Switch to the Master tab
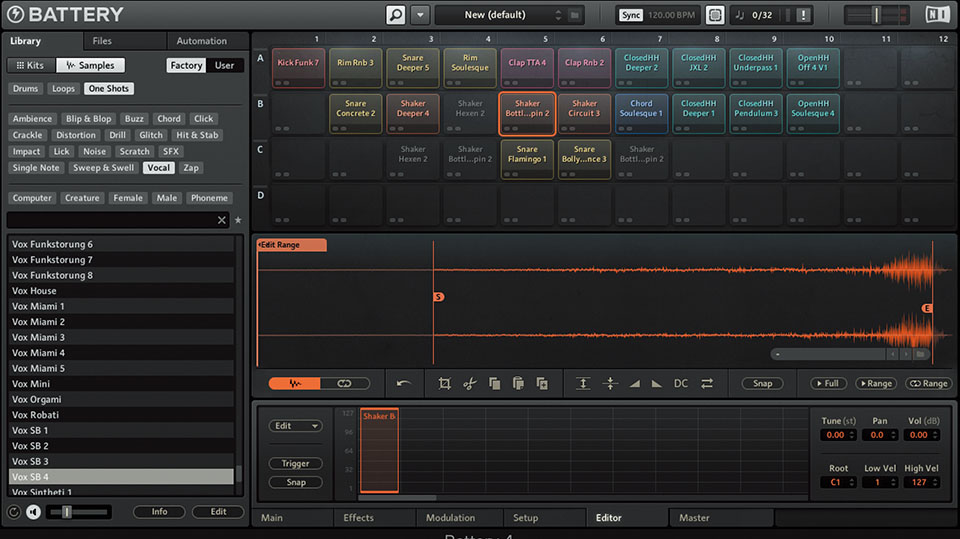Screen dimensions: 960x539 tap(721, 518)
